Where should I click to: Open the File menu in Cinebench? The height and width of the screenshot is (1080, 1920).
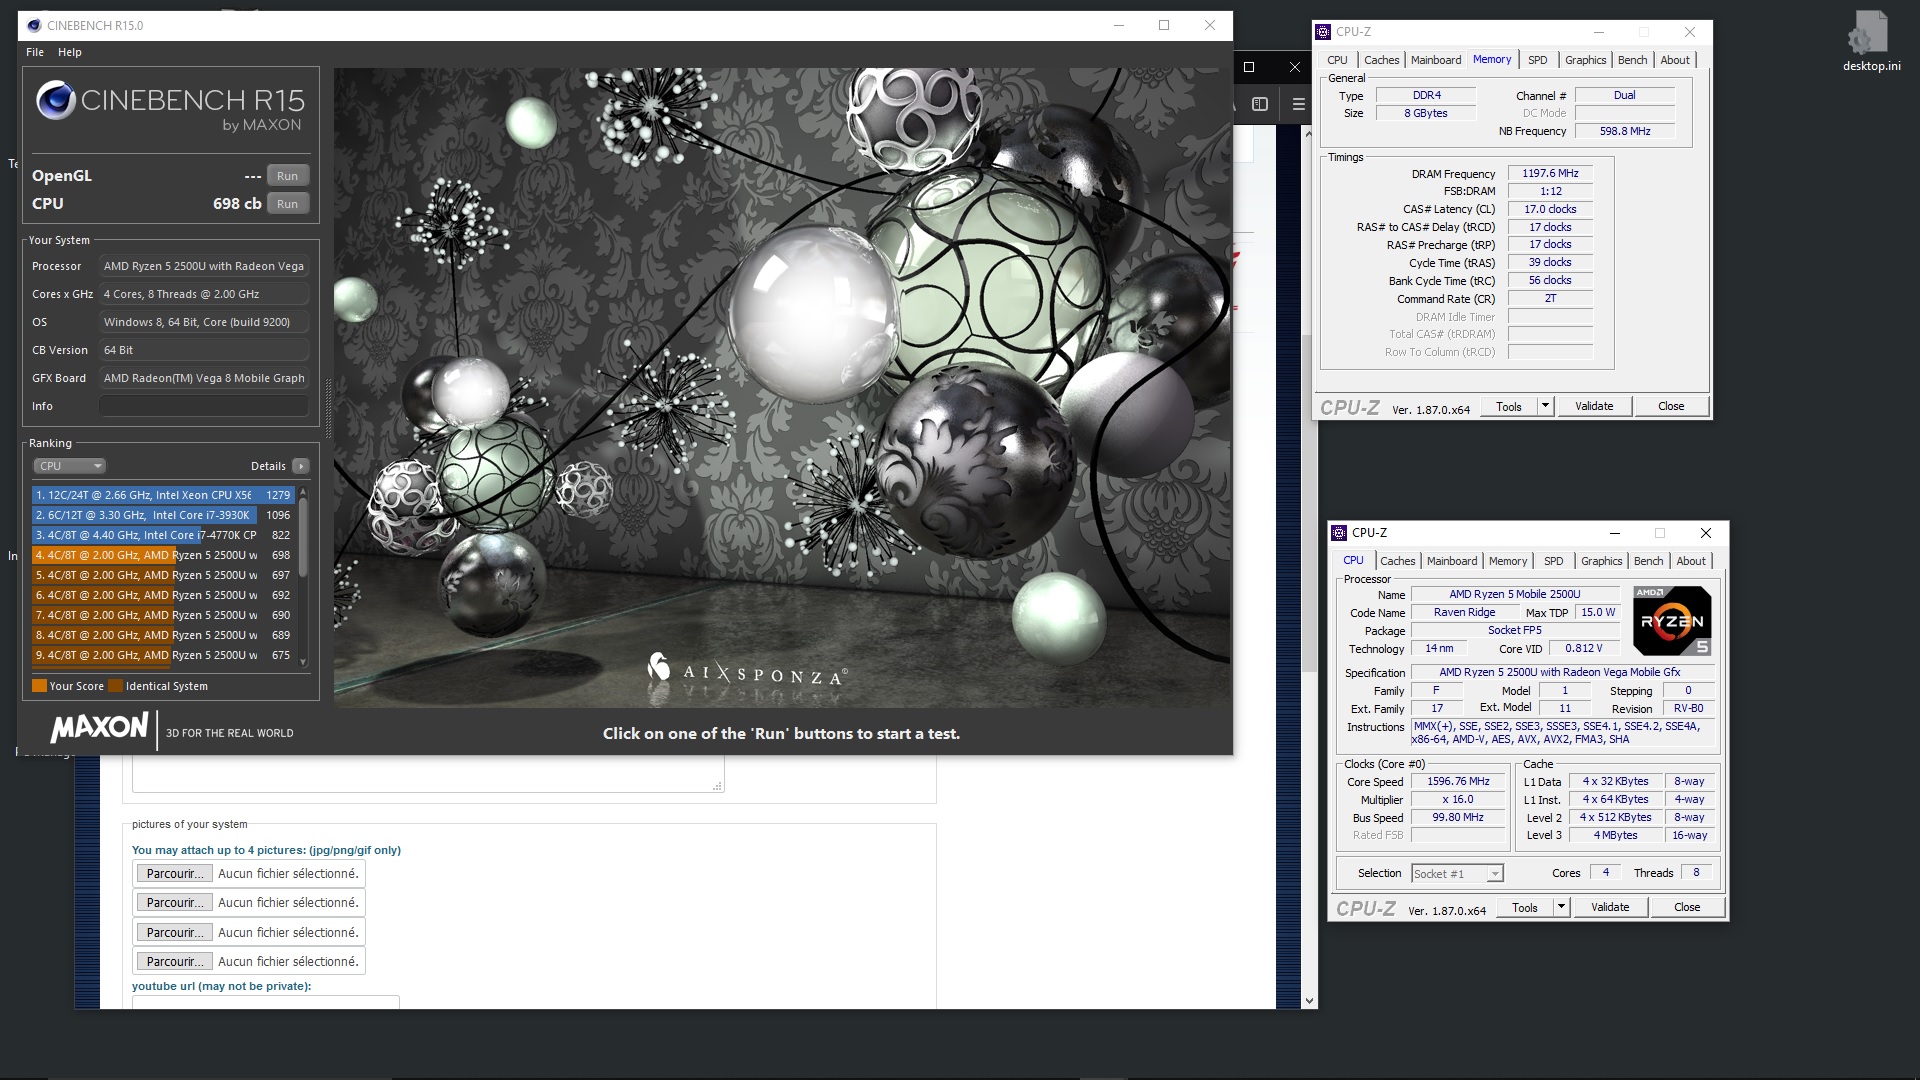[35, 52]
